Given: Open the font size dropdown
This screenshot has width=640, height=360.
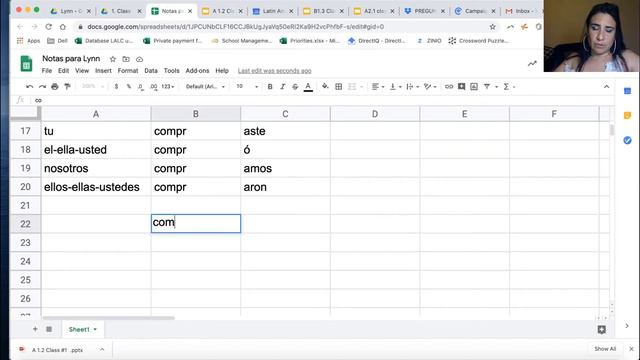Looking at the screenshot, I should click(247, 87).
